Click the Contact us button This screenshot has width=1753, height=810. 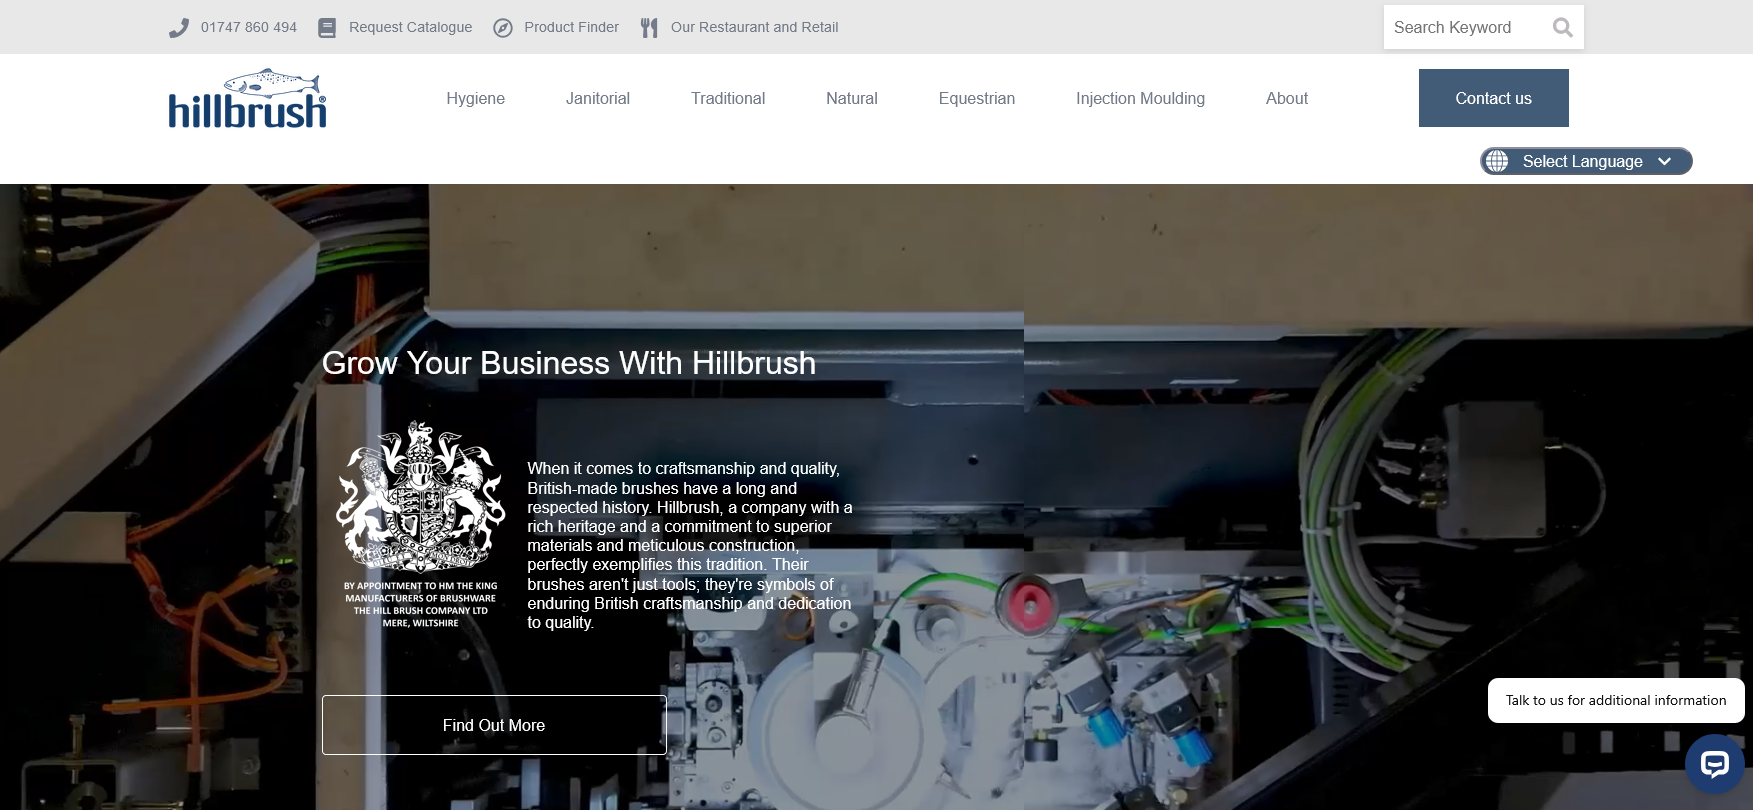coord(1494,98)
